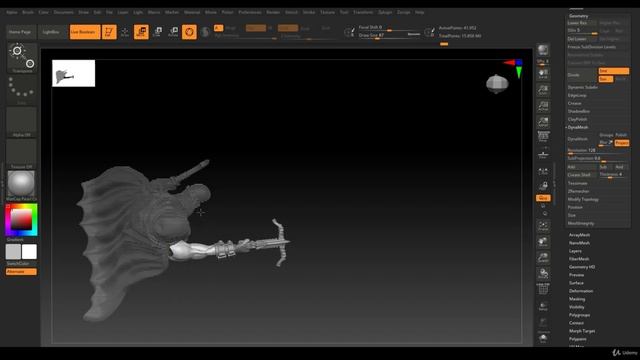Expand the Crease section
The height and width of the screenshot is (360, 640).
[x=574, y=103]
